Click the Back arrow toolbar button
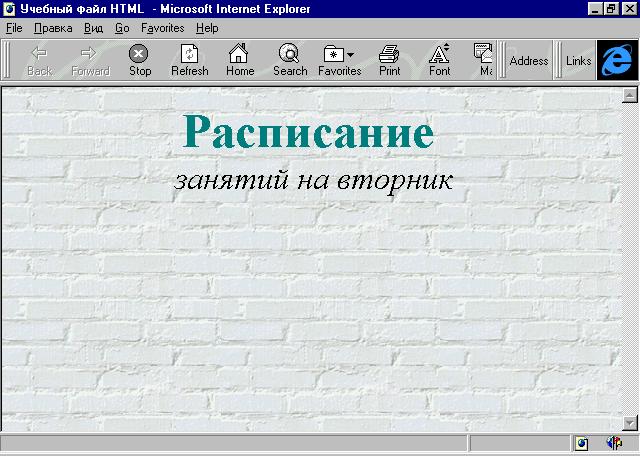 click(40, 60)
